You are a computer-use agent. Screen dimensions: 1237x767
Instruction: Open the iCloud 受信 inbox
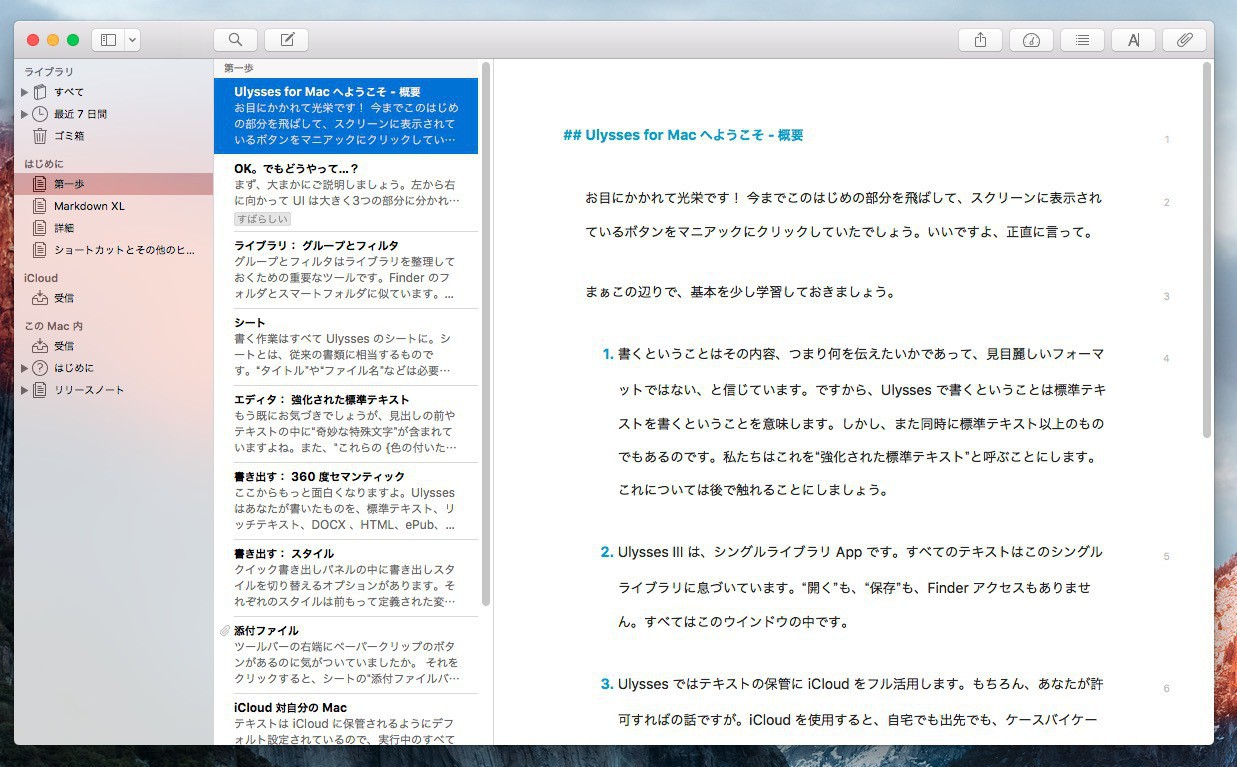coord(63,298)
